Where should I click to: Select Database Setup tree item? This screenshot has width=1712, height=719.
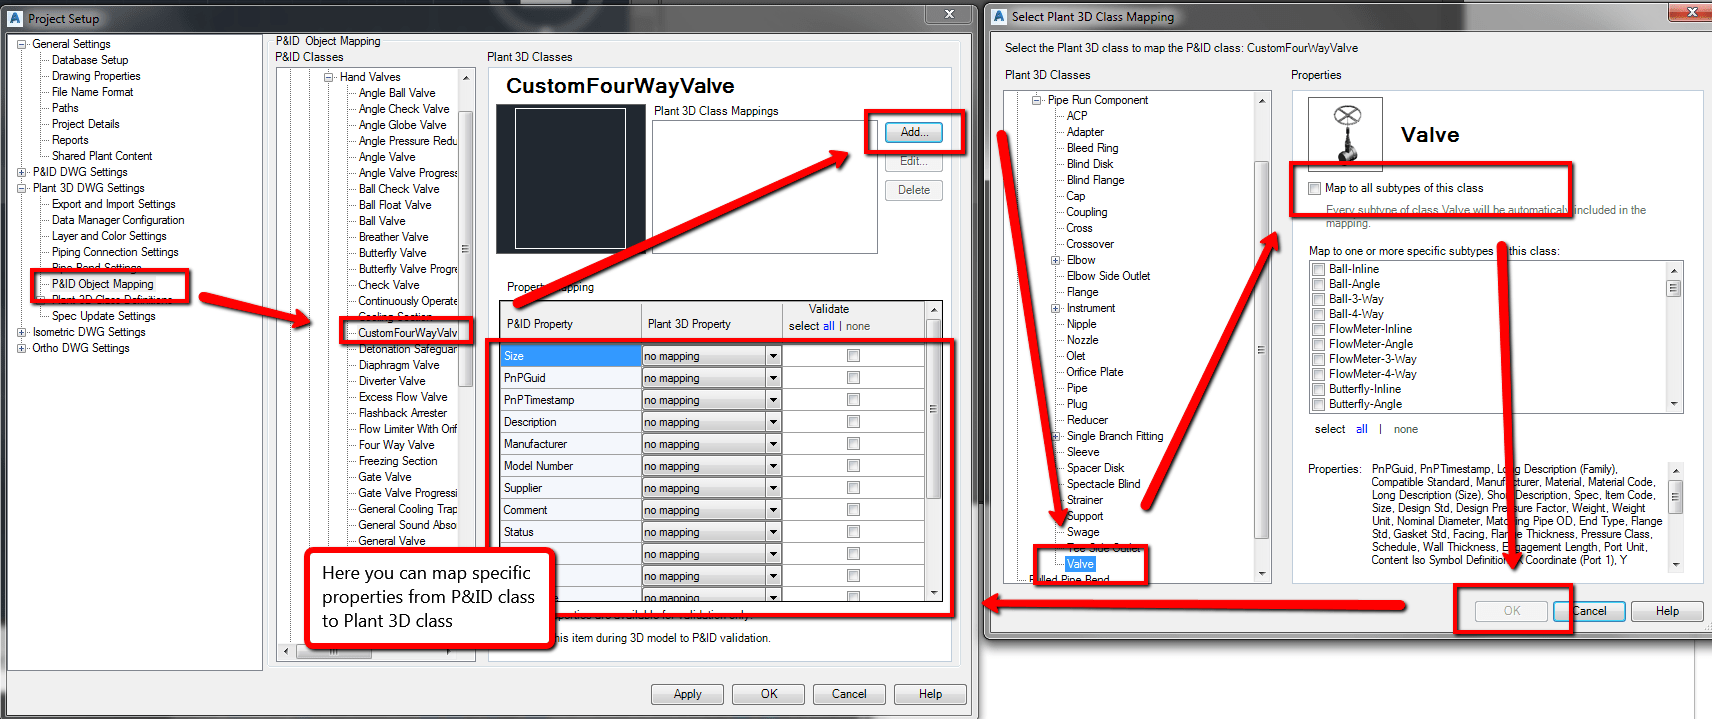pyautogui.click(x=90, y=60)
